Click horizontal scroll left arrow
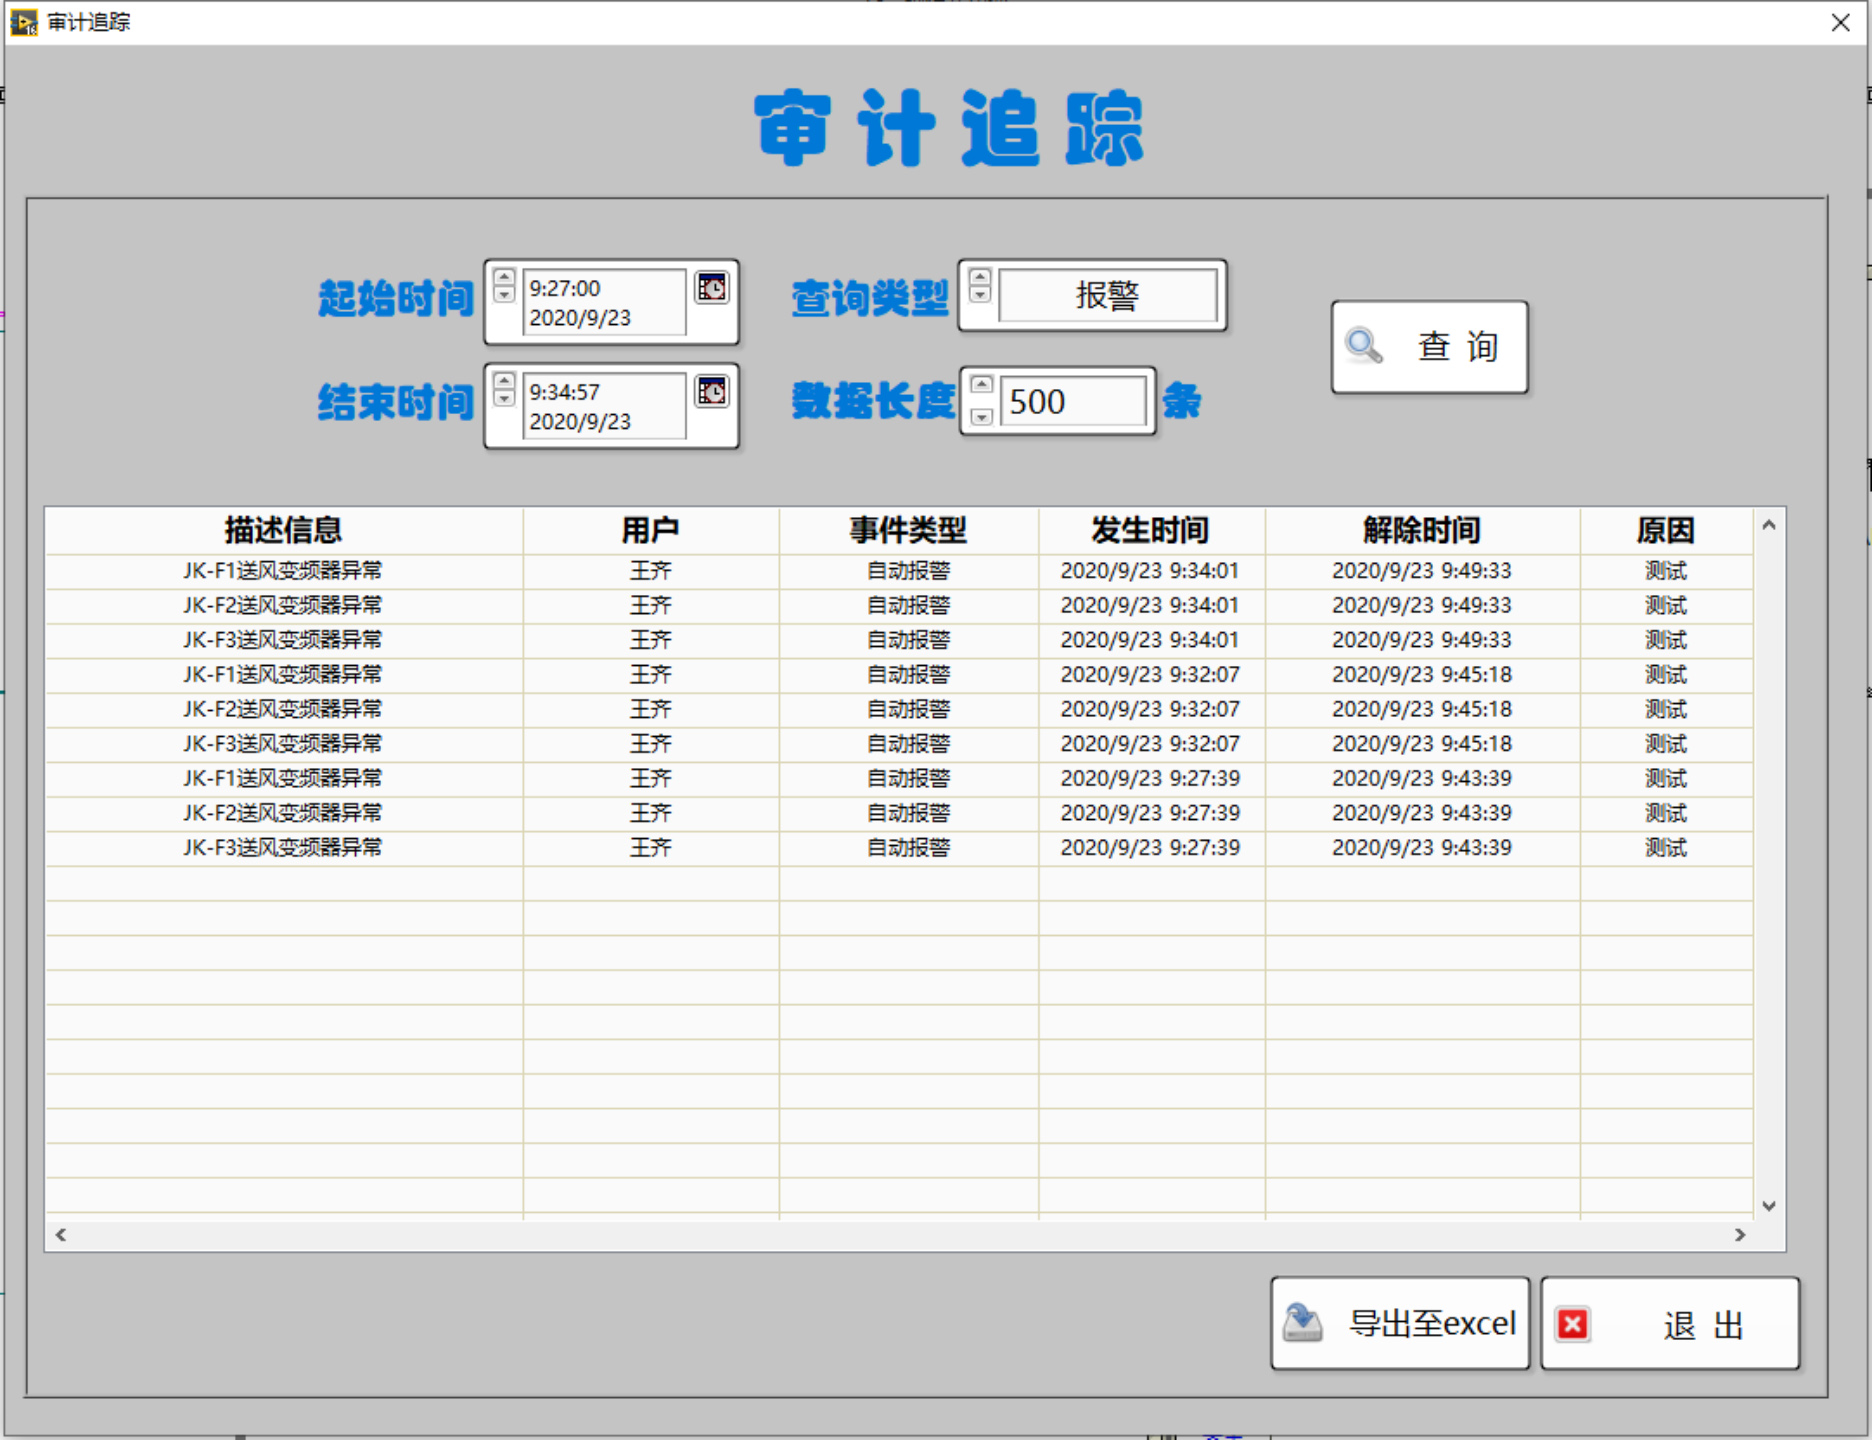Image resolution: width=1872 pixels, height=1440 pixels. point(61,1235)
